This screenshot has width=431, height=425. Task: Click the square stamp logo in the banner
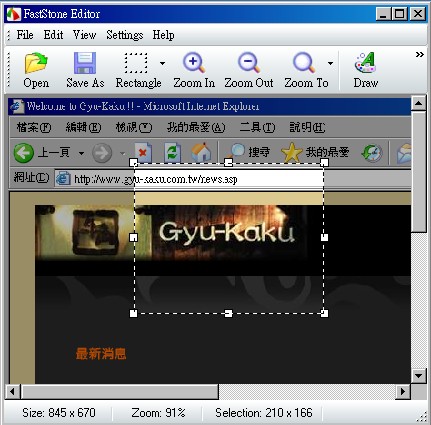tap(96, 232)
